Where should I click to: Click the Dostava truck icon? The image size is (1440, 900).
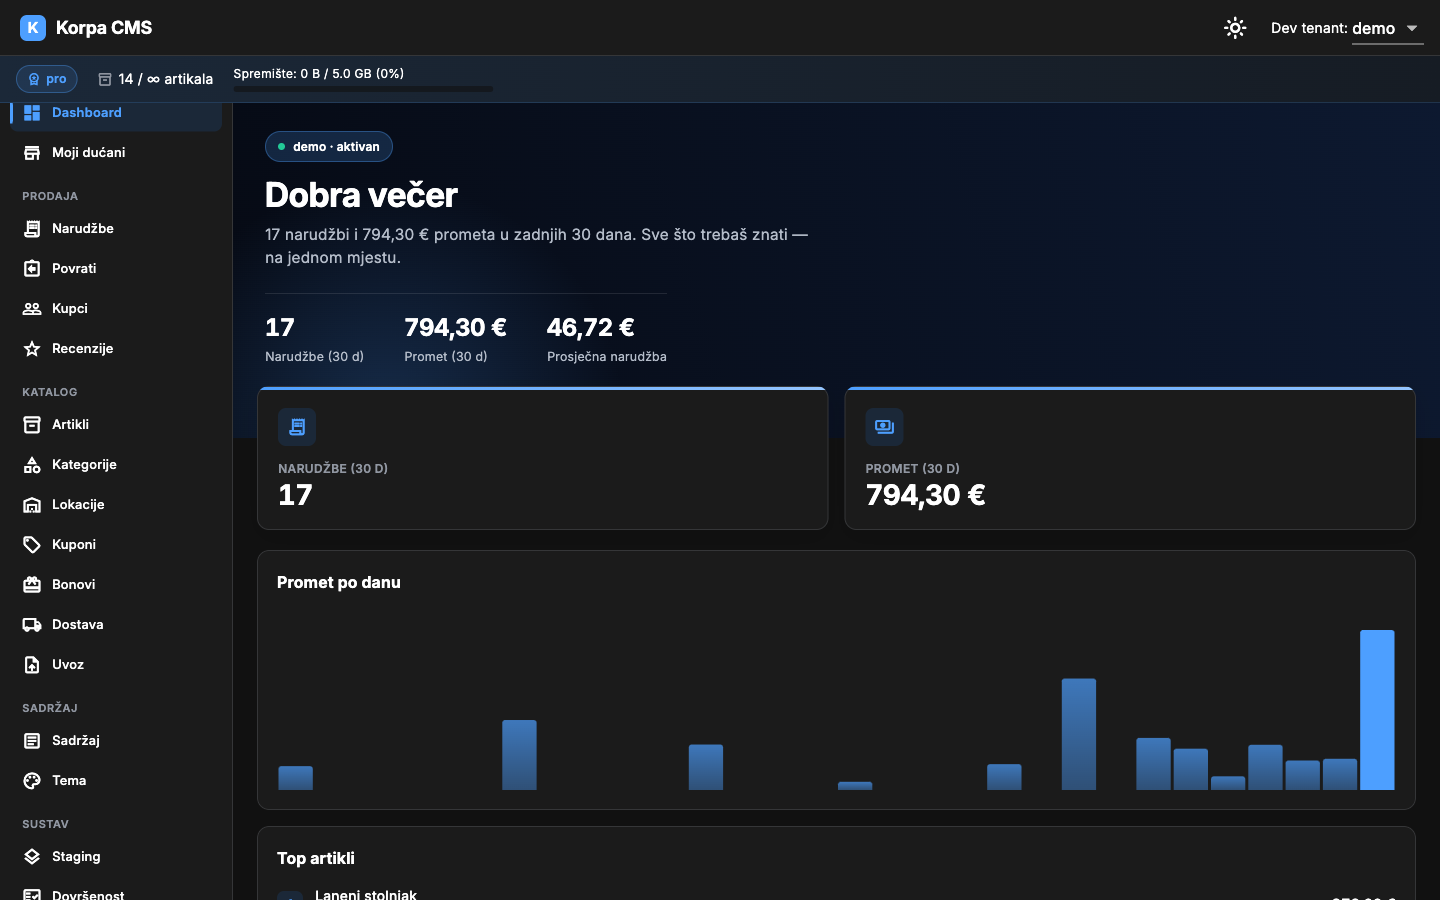click(x=32, y=625)
